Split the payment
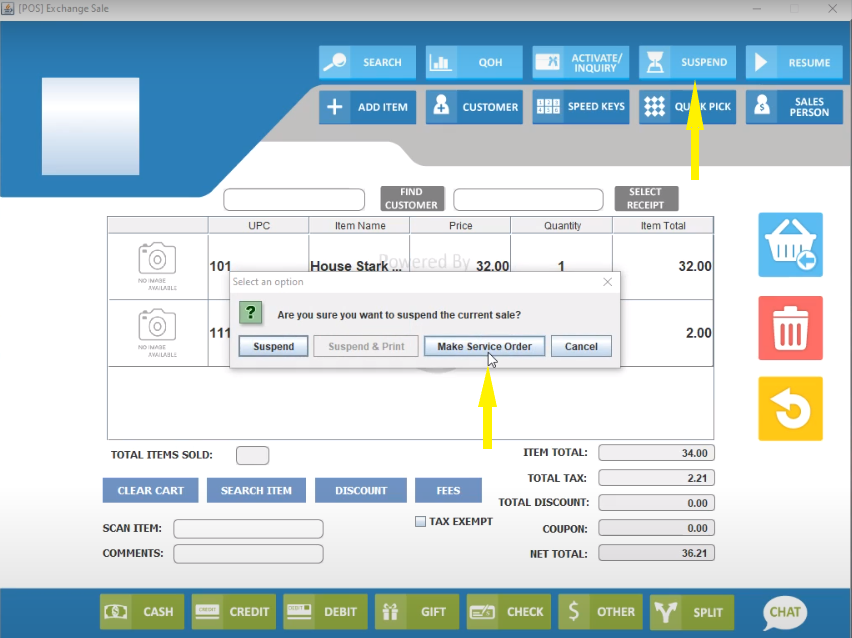This screenshot has height=638, width=852. pyautogui.click(x=692, y=612)
